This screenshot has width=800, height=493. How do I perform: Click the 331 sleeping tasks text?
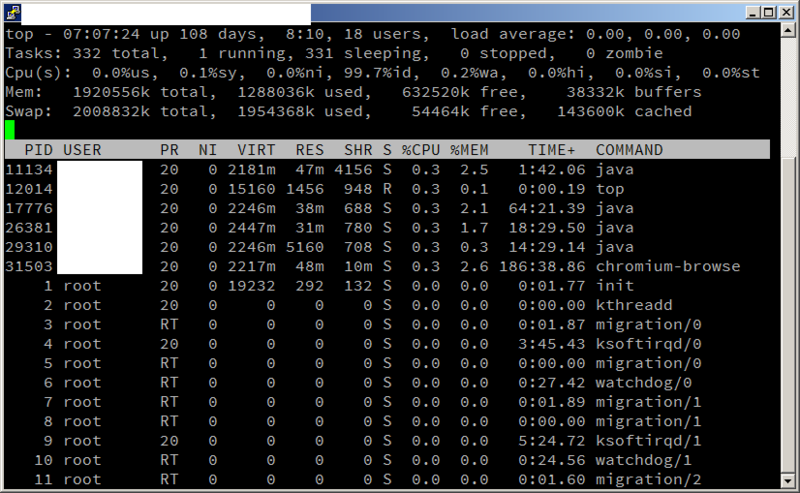tap(363, 53)
